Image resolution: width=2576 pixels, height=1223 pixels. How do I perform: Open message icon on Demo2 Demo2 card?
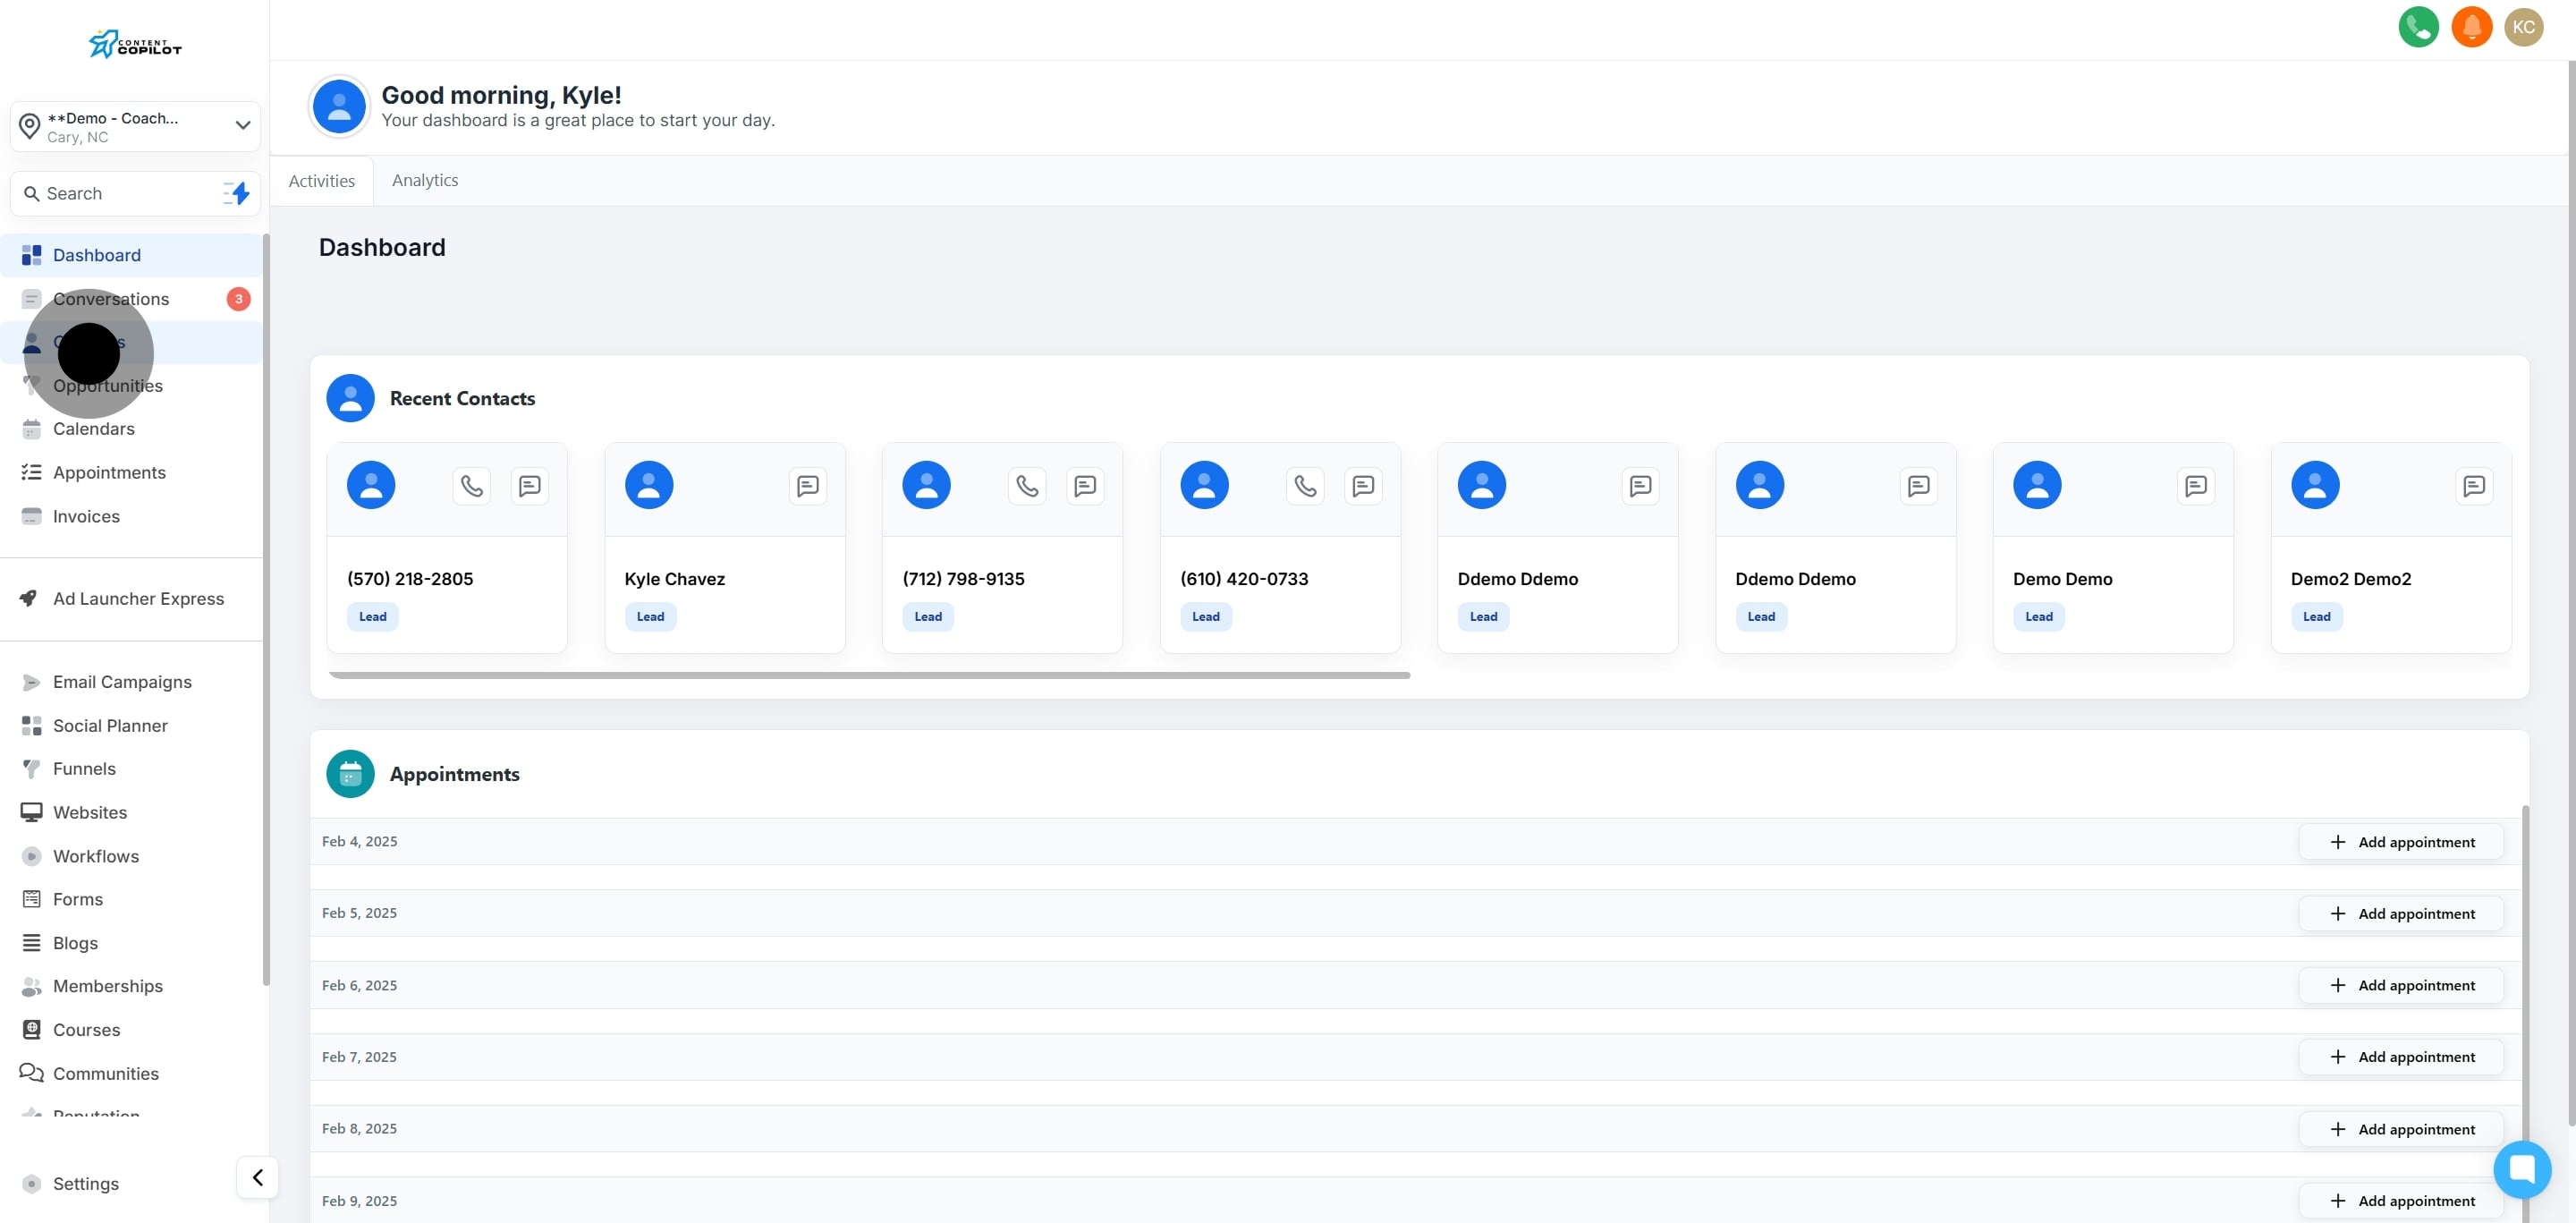coord(2473,486)
